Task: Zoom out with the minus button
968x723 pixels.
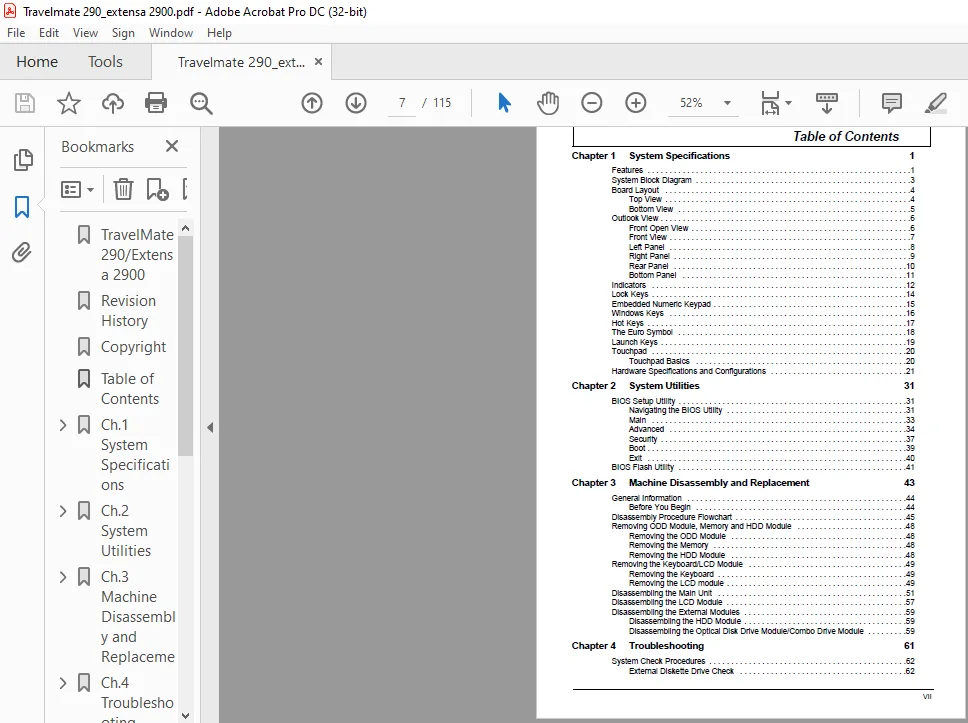Action: click(591, 102)
